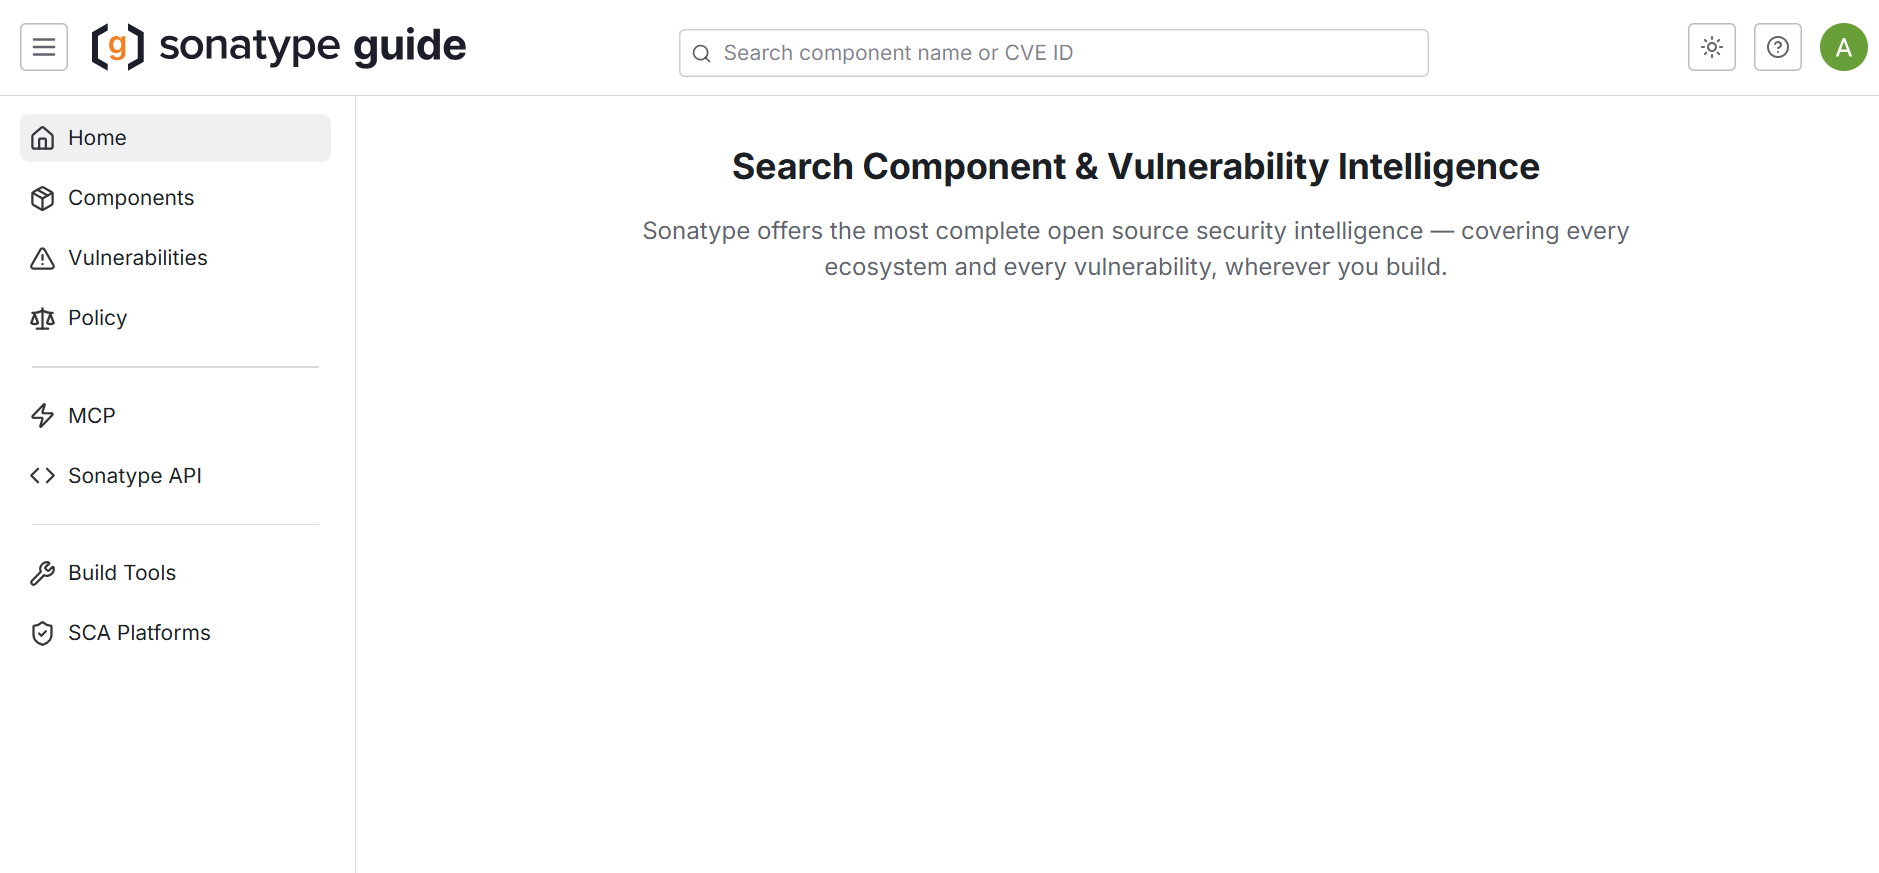Open the Policy sidebar link

(x=97, y=318)
